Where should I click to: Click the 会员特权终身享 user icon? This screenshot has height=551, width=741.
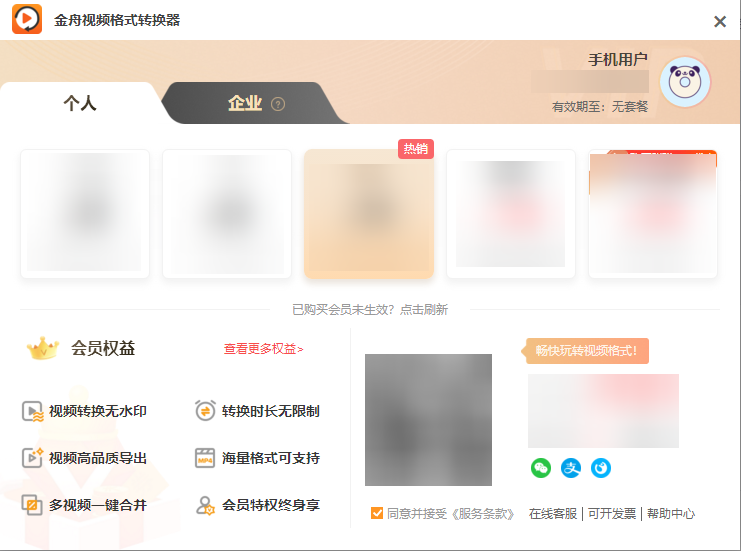205,505
